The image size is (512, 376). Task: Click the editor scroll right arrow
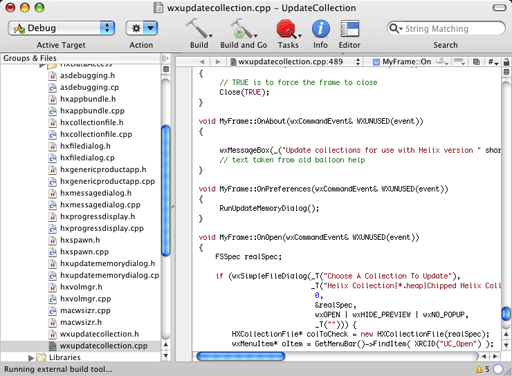coord(495,356)
